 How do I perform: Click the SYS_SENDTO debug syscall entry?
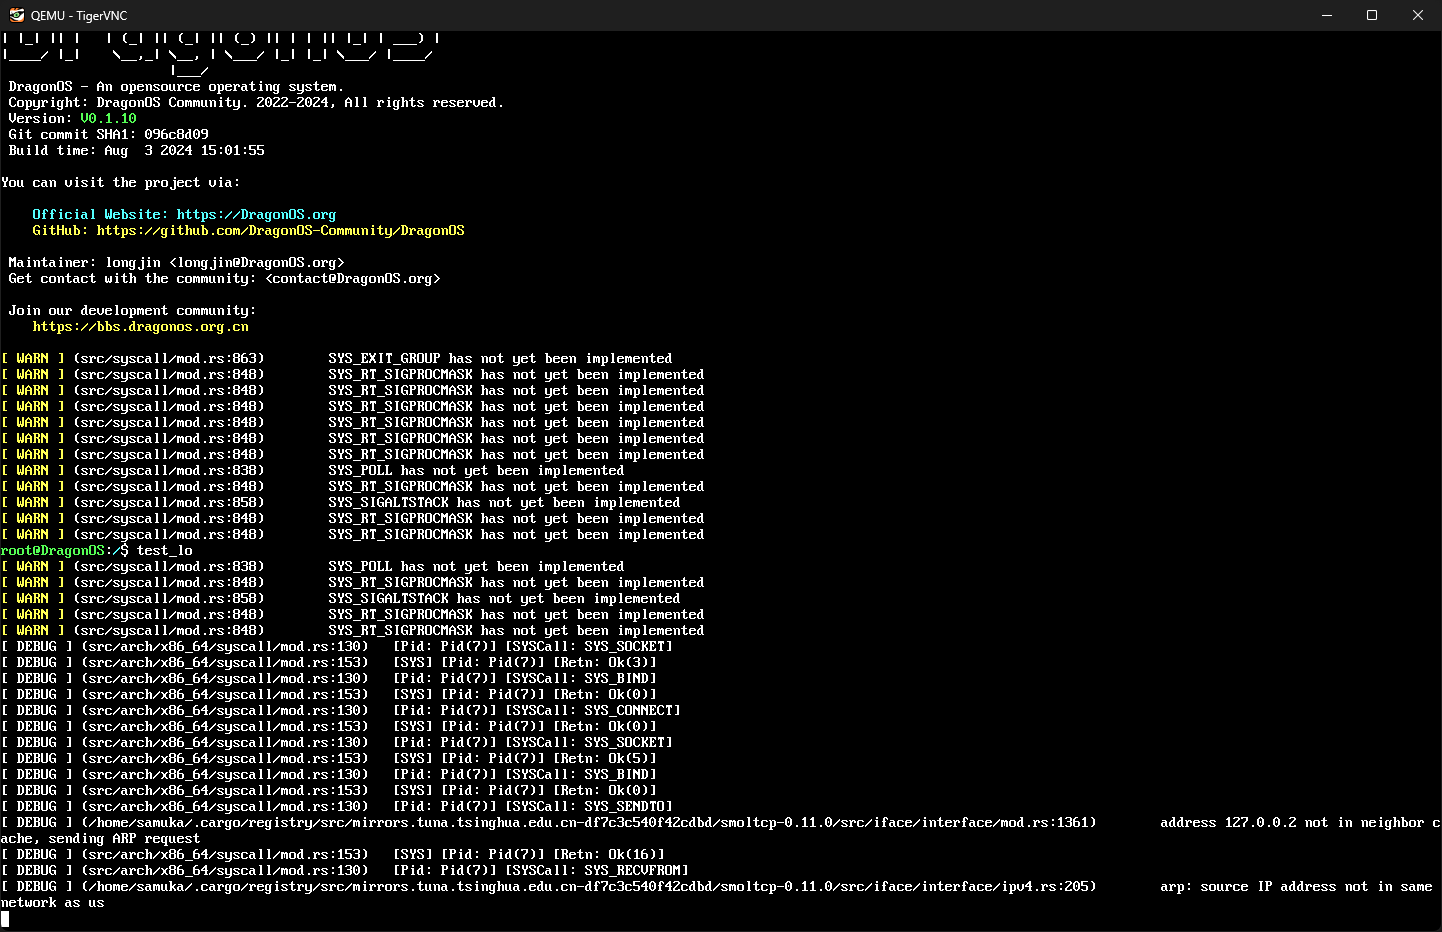pyautogui.click(x=628, y=807)
